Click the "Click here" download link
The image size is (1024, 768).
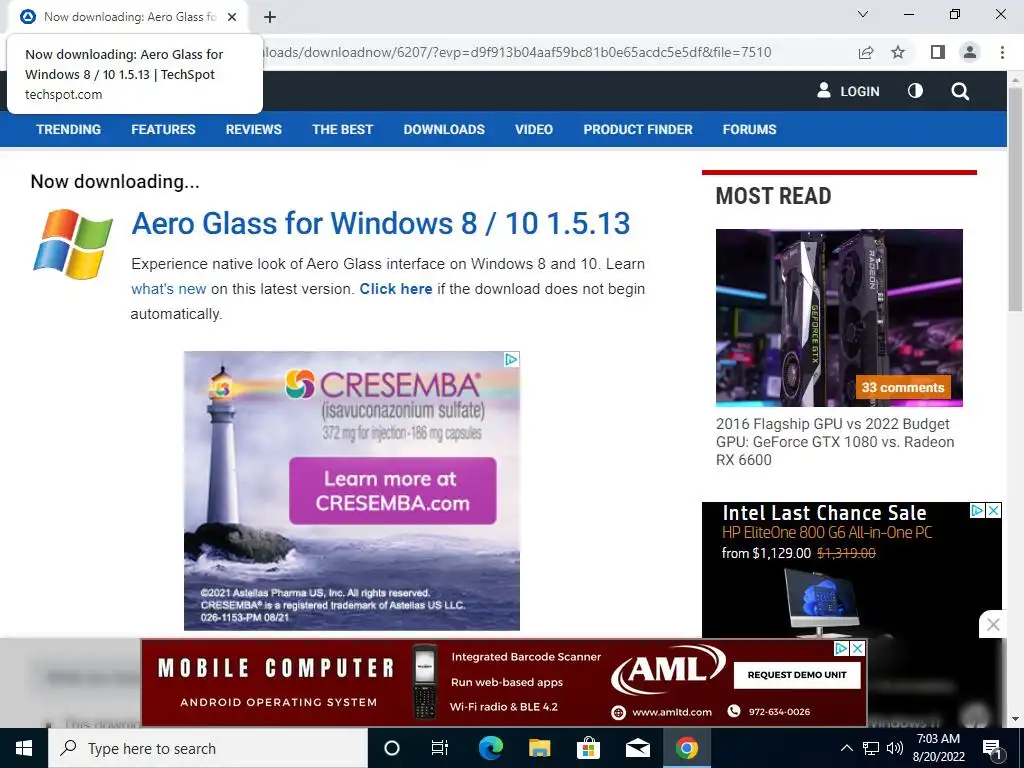[x=396, y=289]
